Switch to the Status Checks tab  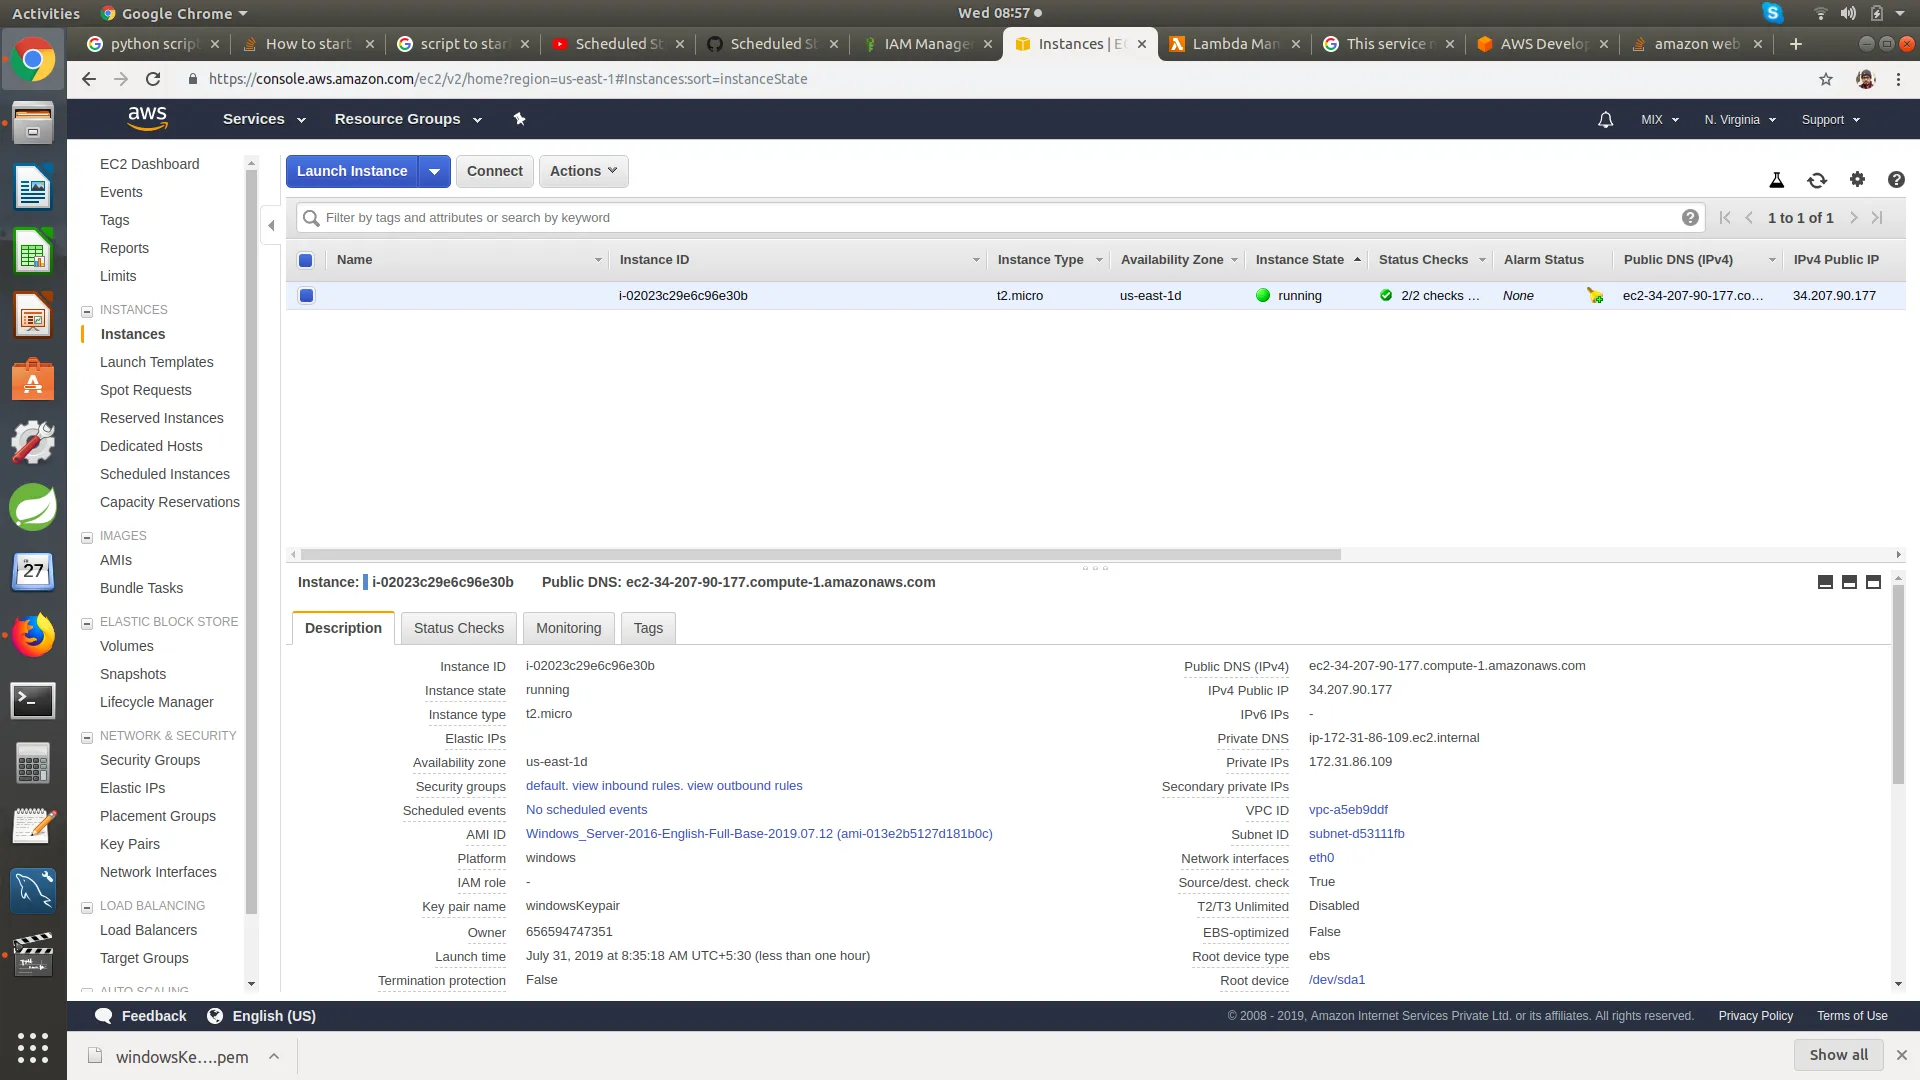459,628
